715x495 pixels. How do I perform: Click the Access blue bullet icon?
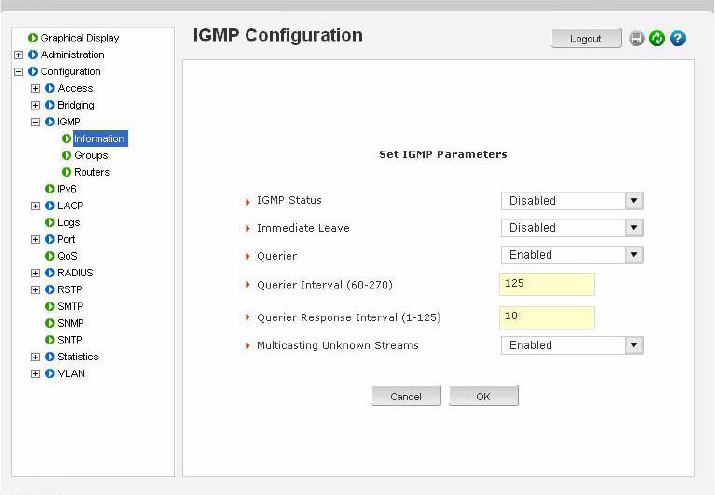50,88
